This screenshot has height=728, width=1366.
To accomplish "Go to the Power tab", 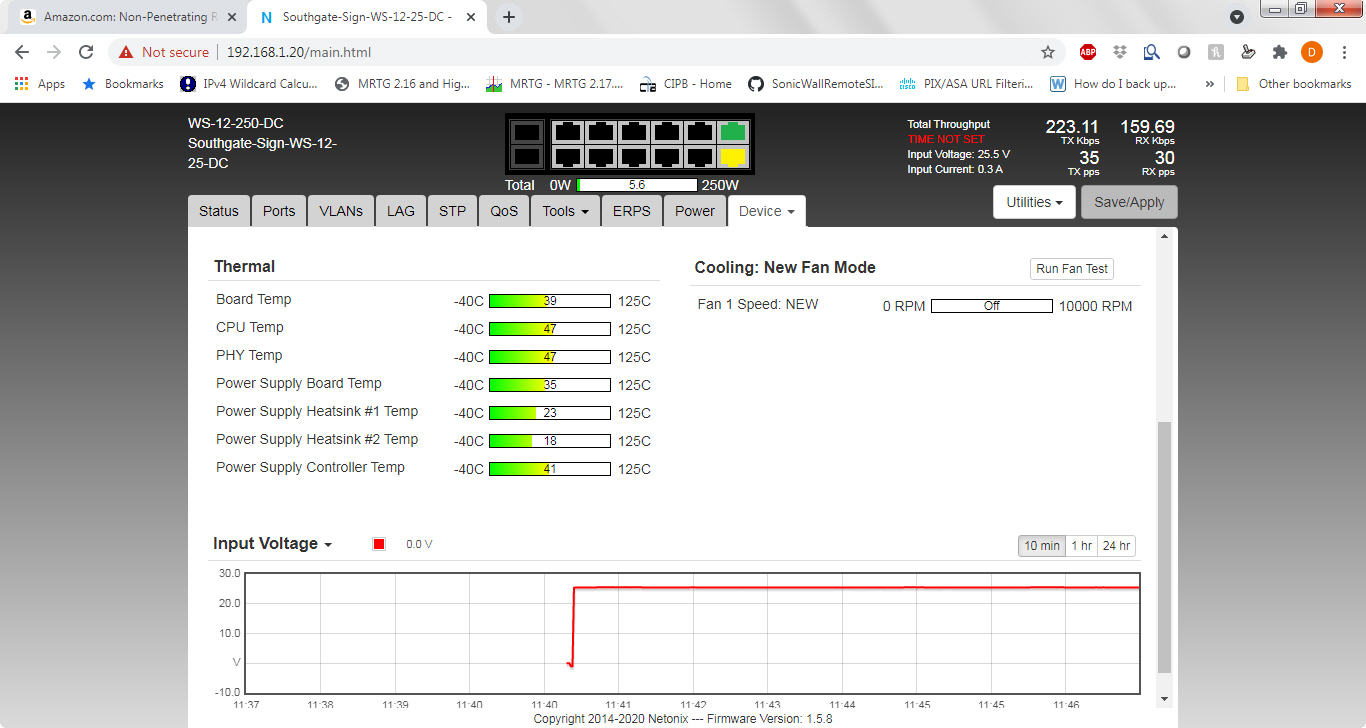I will click(694, 211).
